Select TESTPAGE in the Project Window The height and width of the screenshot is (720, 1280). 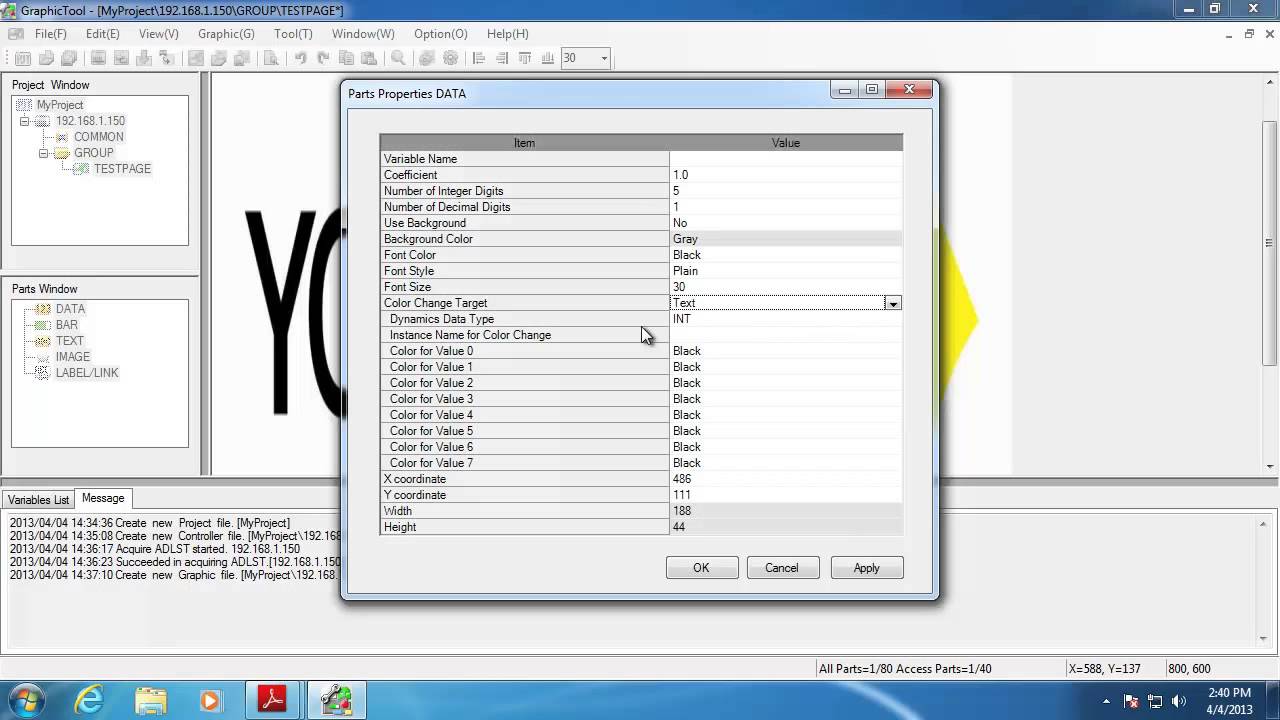pyautogui.click(x=122, y=169)
